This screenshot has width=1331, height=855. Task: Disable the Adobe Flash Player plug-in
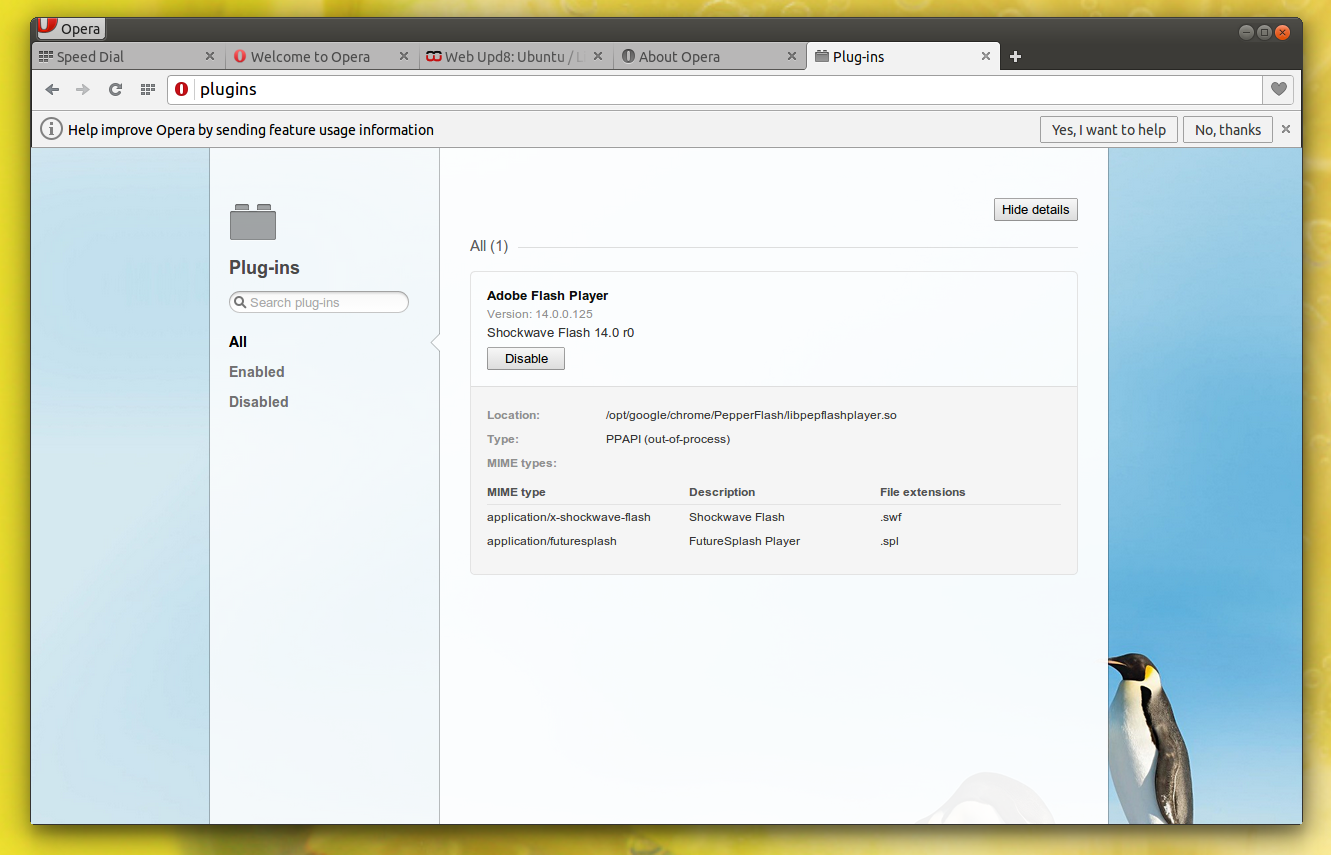(x=526, y=359)
